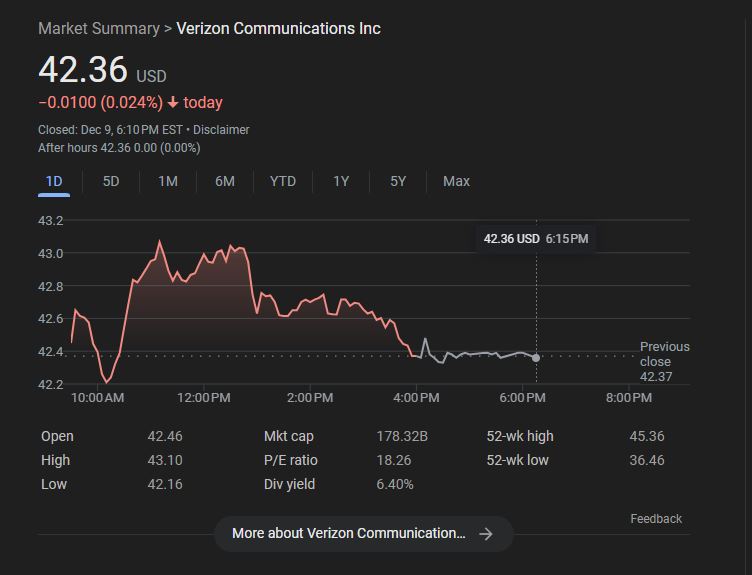The image size is (752, 575).
Task: Click the P/E ratio label
Action: point(291,460)
